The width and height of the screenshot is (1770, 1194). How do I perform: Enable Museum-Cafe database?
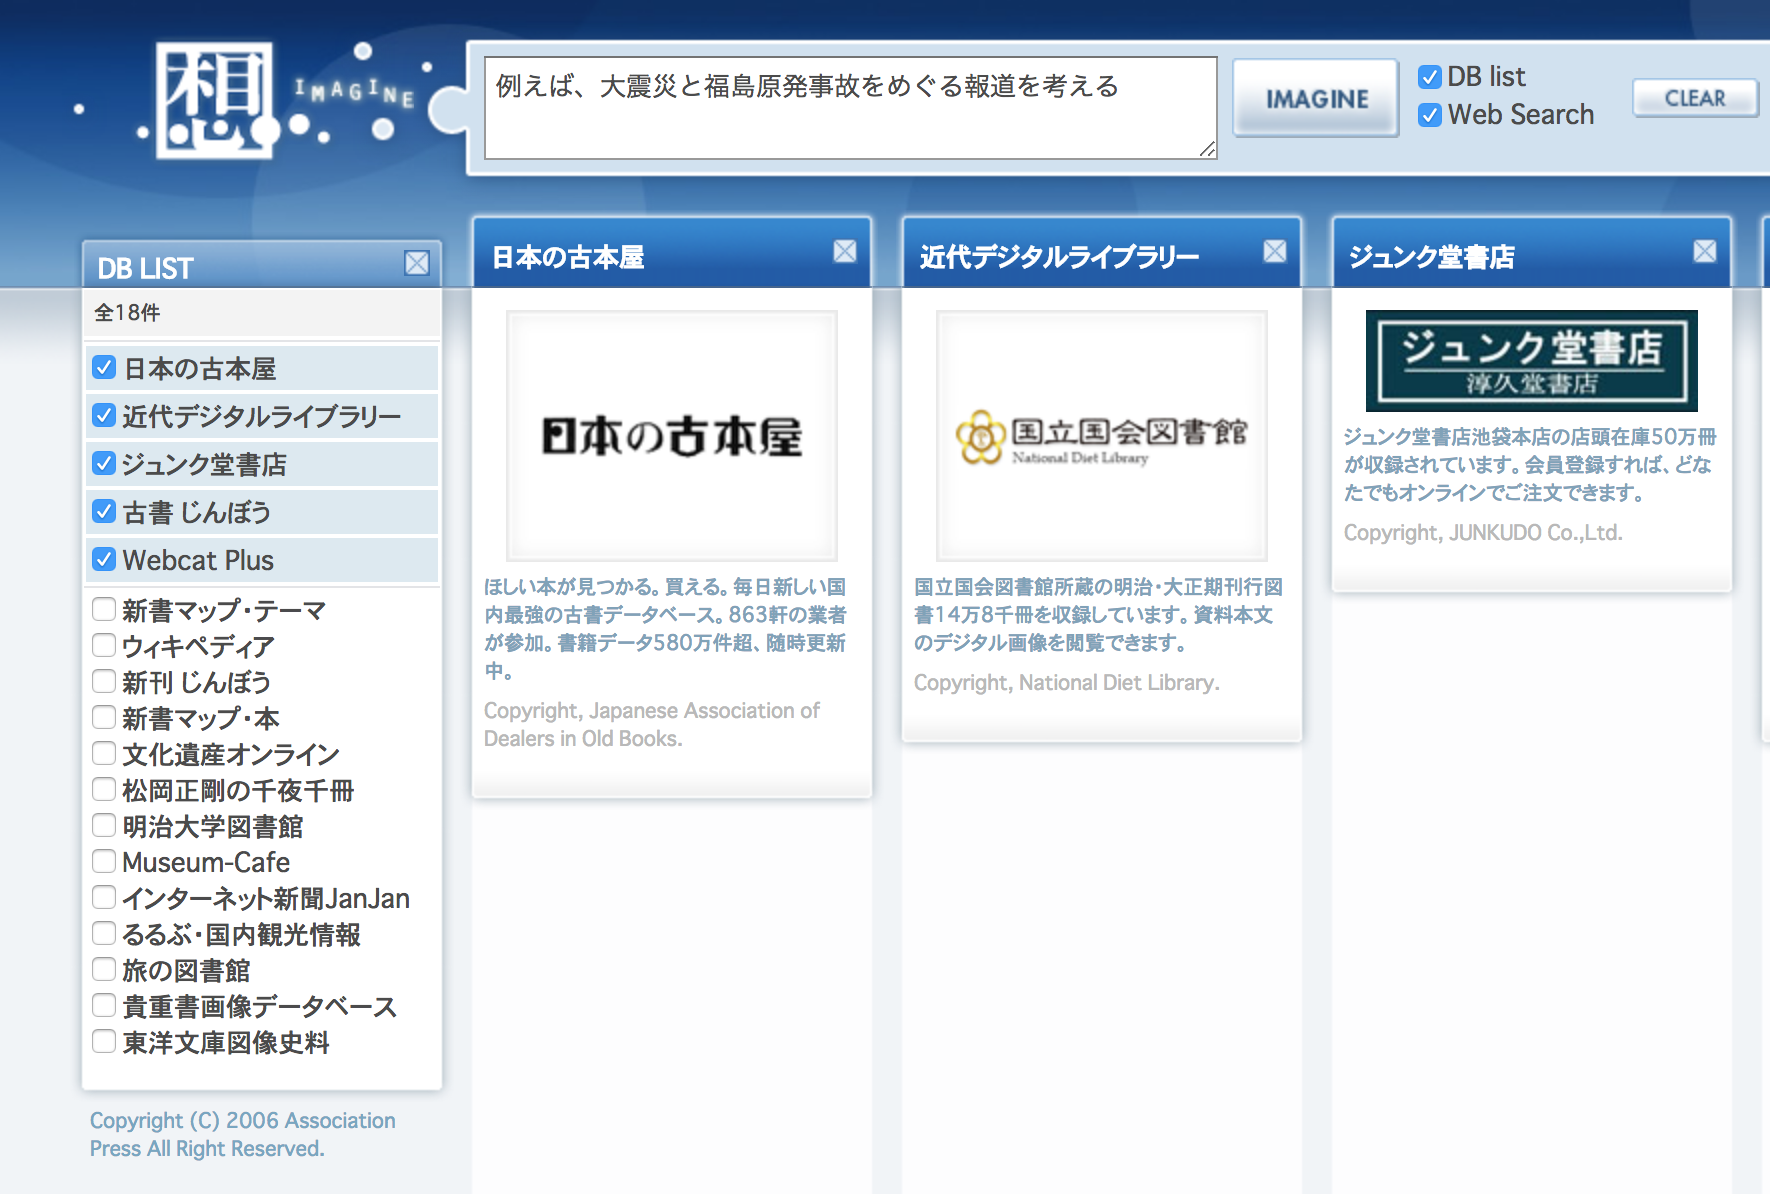tap(104, 861)
